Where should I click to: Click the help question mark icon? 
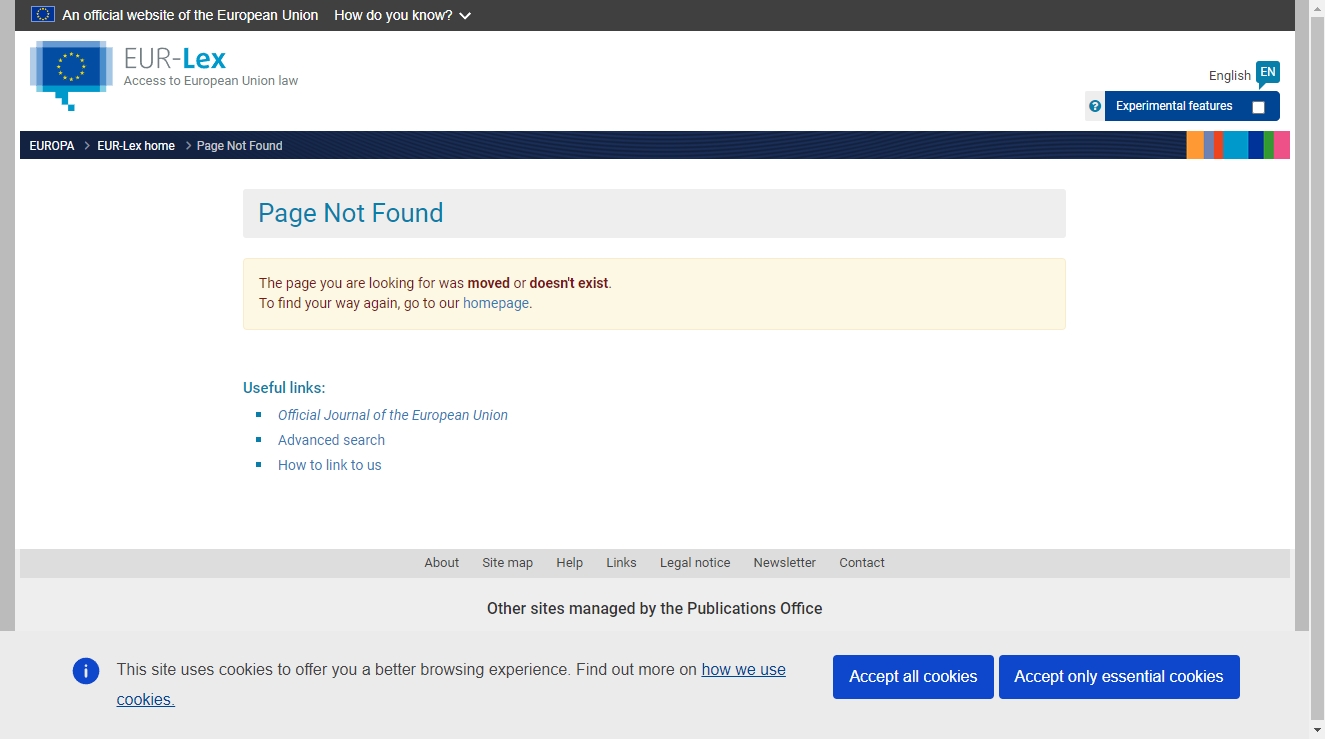tap(1095, 106)
